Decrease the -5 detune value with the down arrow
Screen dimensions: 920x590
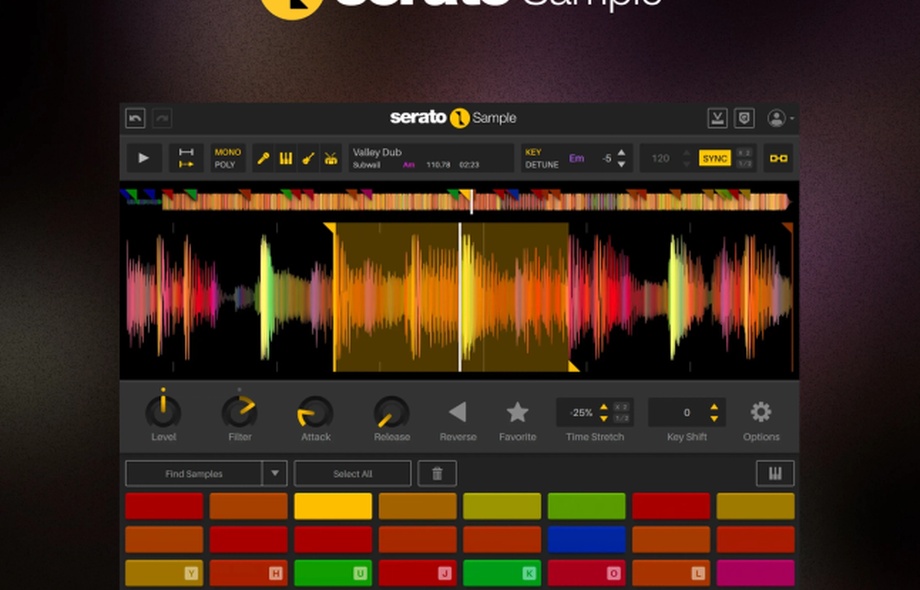621,164
